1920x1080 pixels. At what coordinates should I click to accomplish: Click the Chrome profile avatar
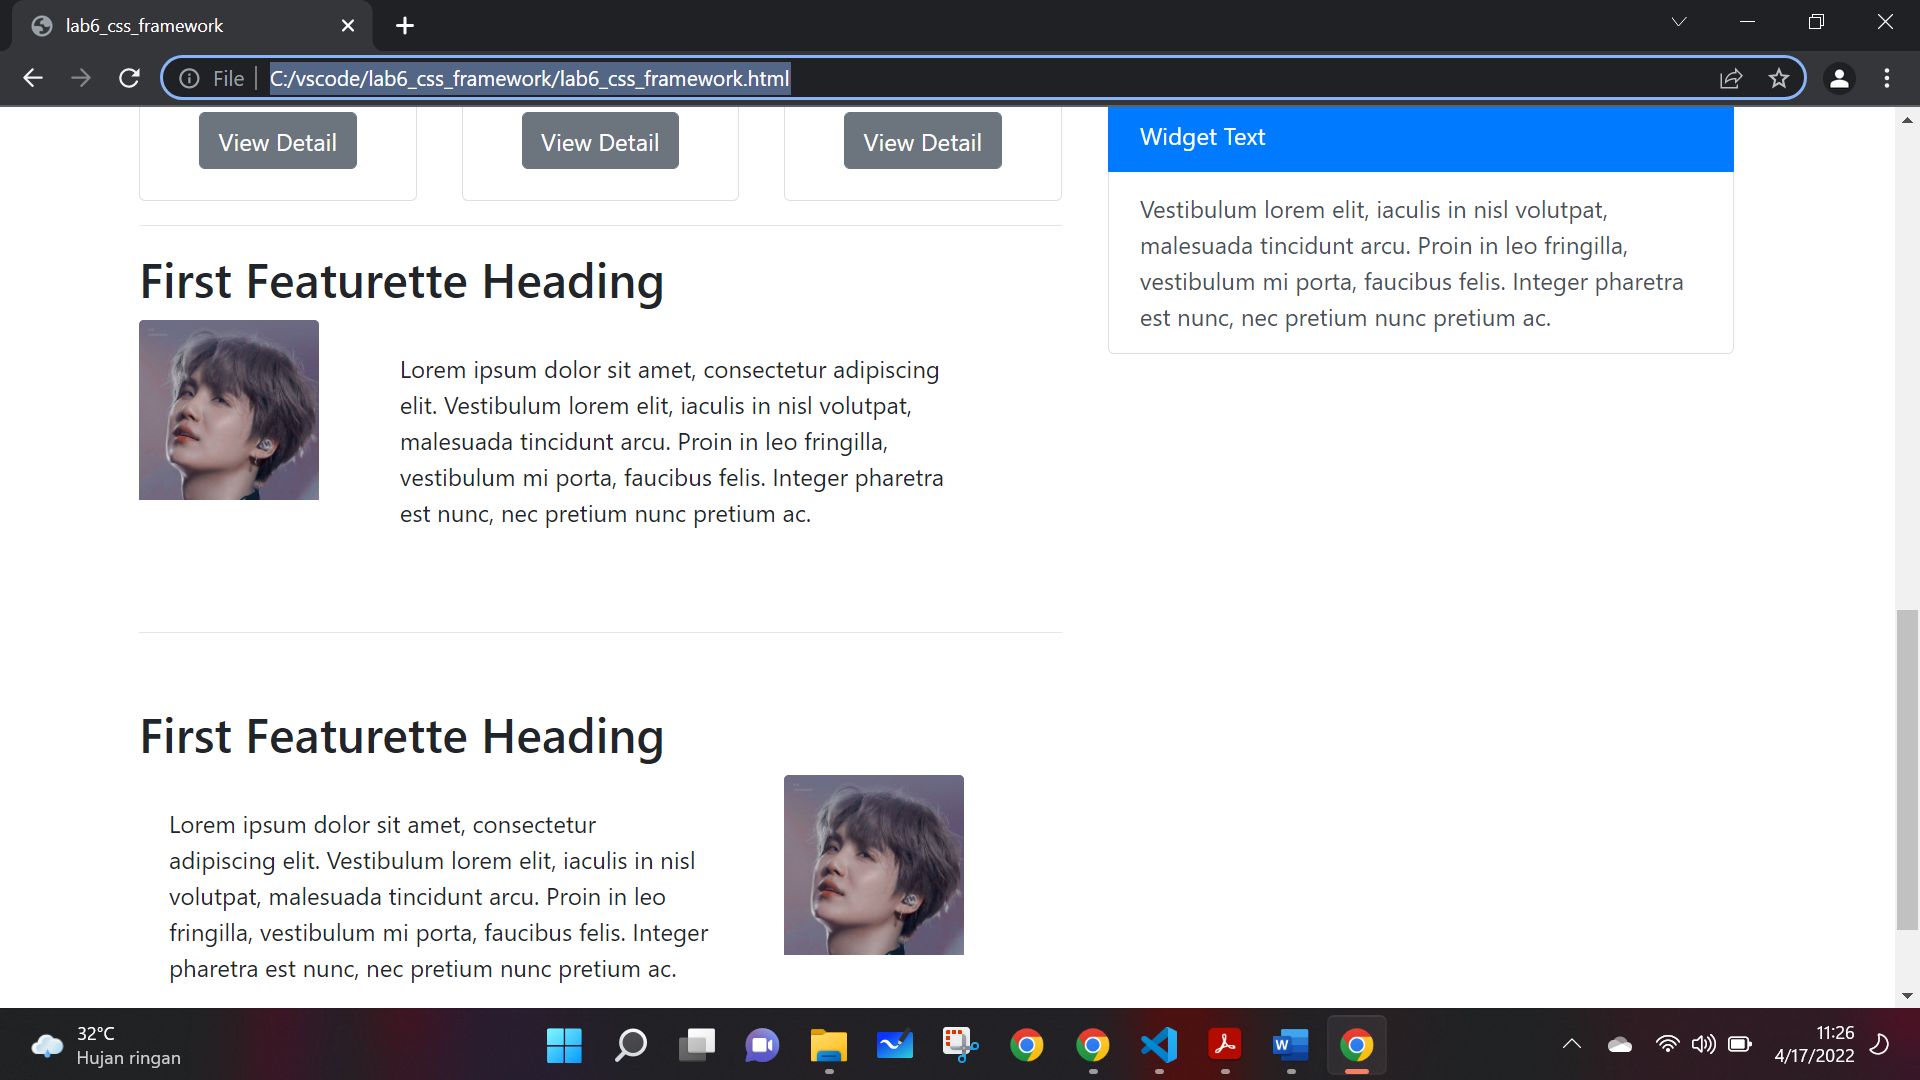click(1840, 78)
